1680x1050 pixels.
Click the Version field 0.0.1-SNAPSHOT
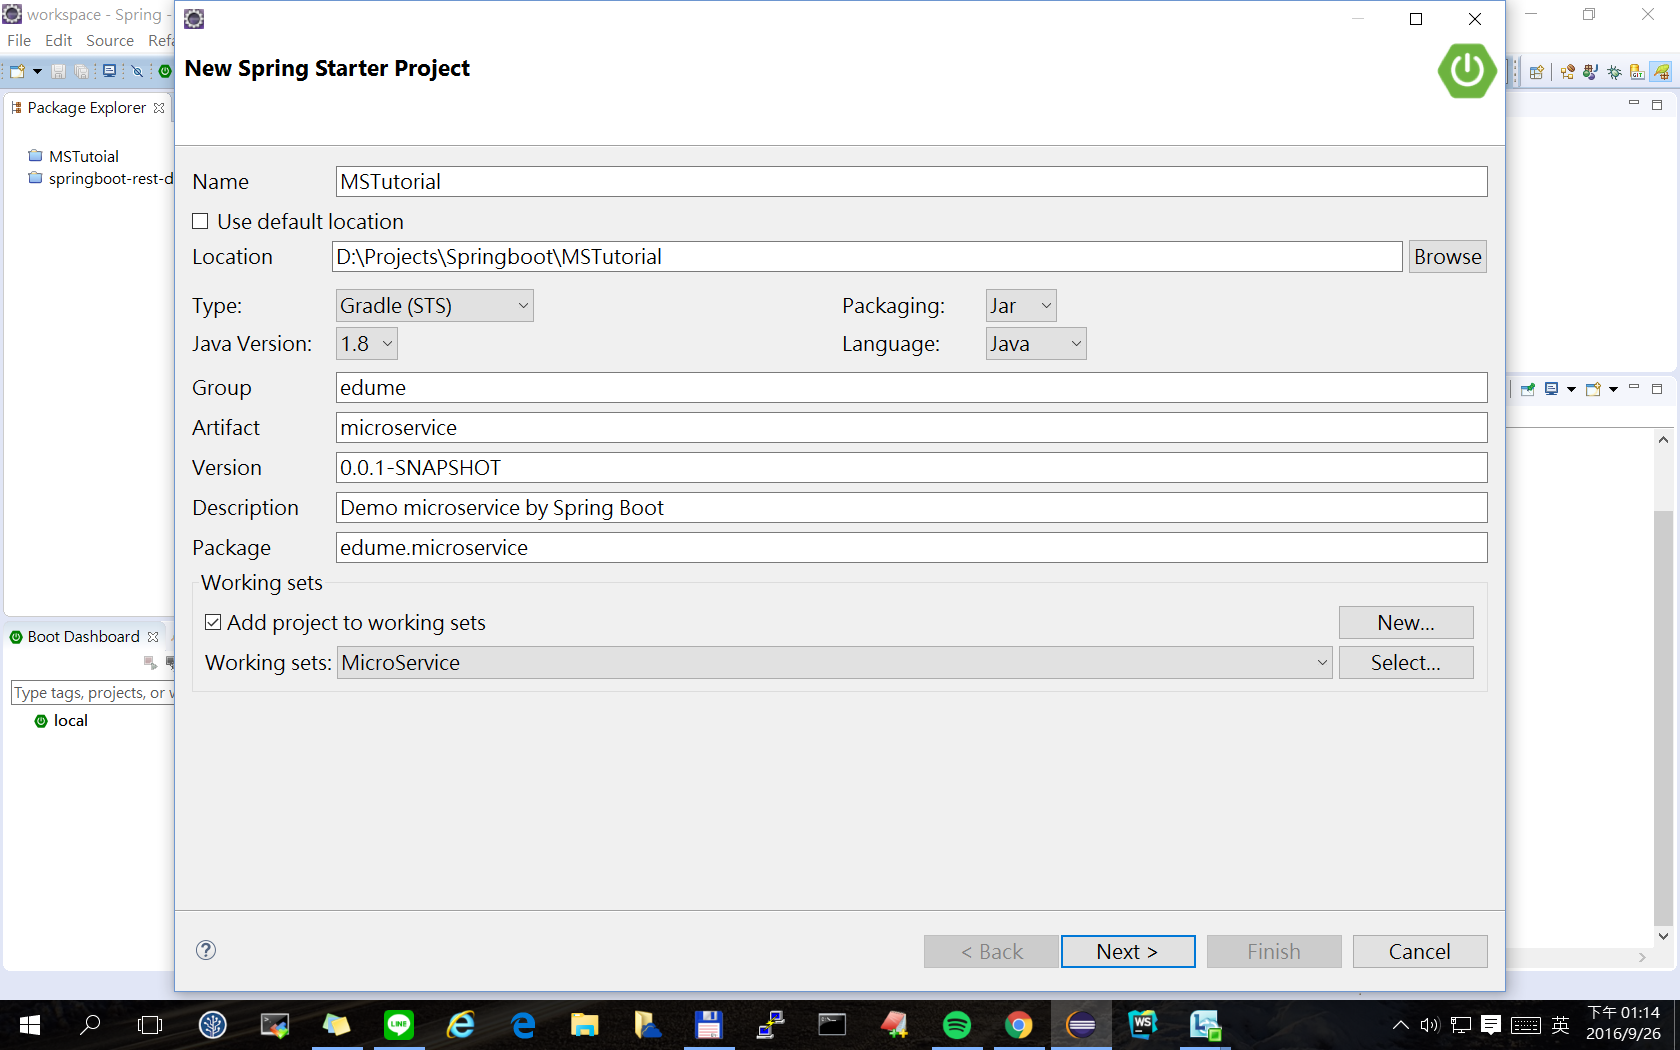(x=911, y=468)
